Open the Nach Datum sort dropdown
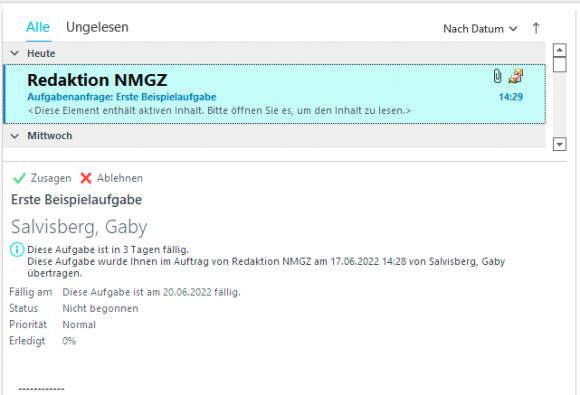This screenshot has width=580, height=395. click(x=480, y=28)
